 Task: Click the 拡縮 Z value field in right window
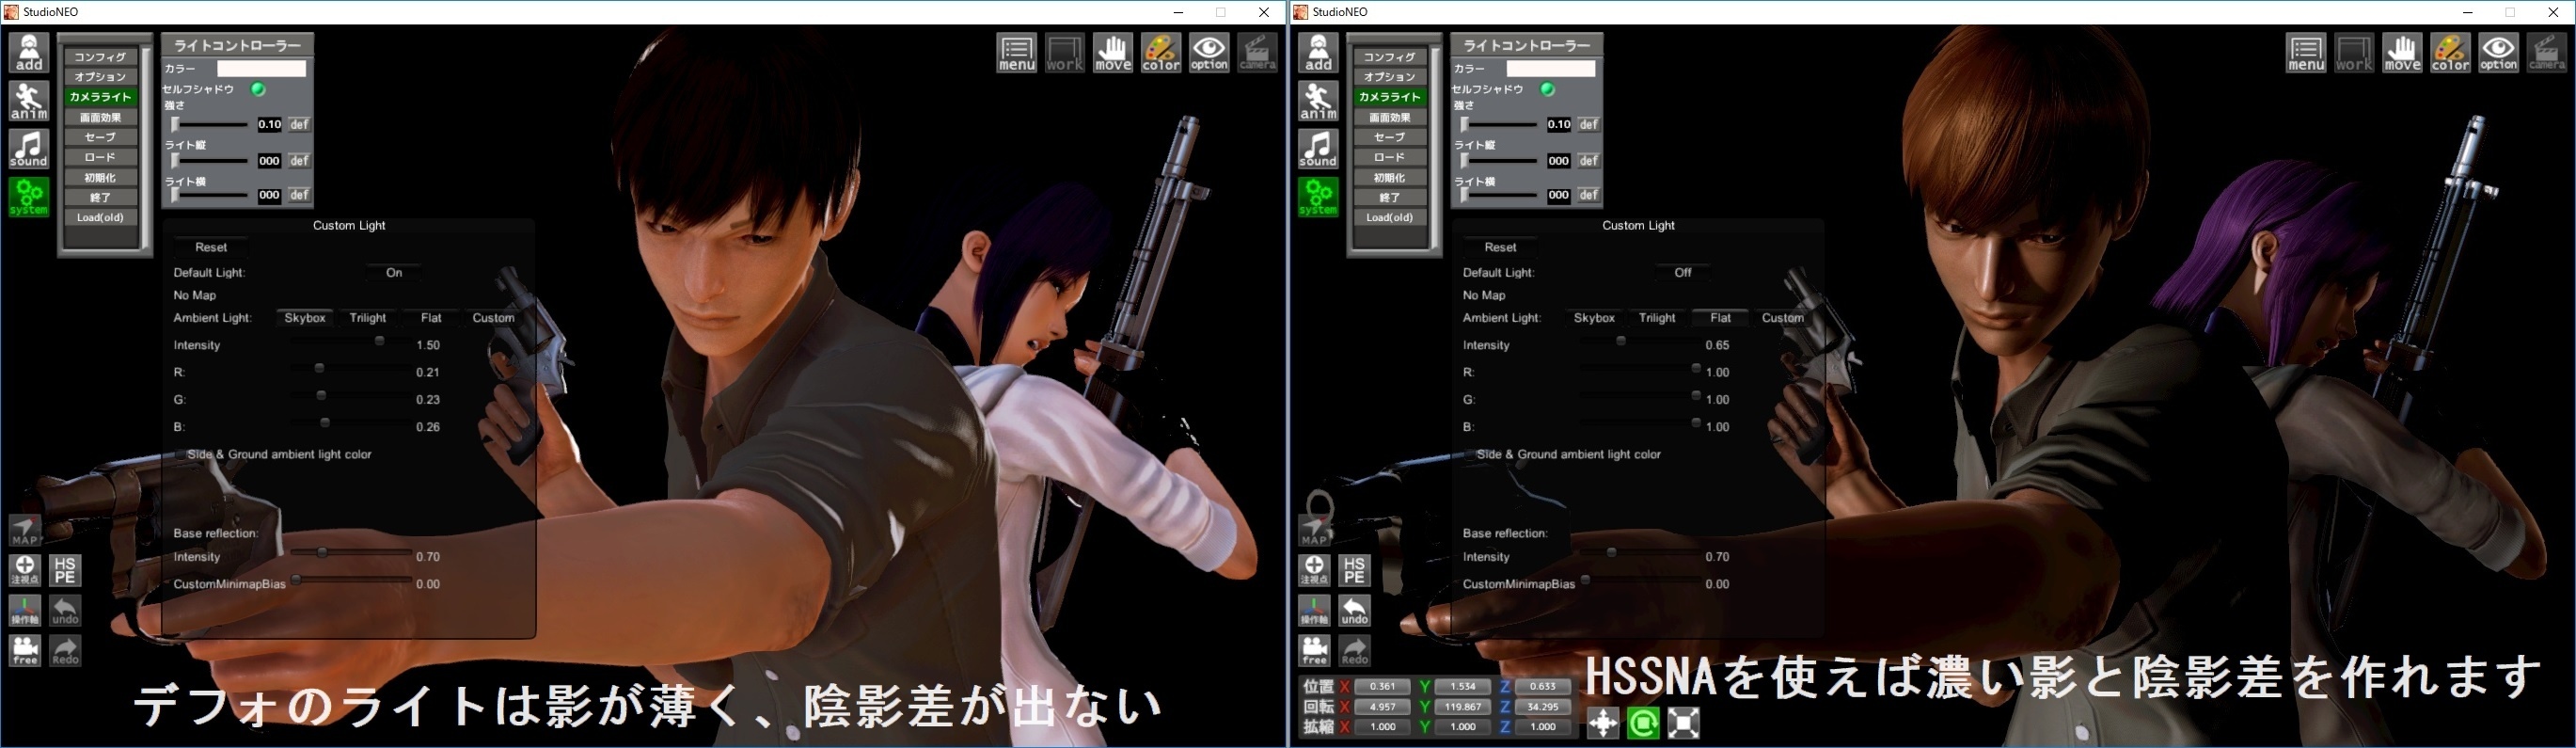1542,726
